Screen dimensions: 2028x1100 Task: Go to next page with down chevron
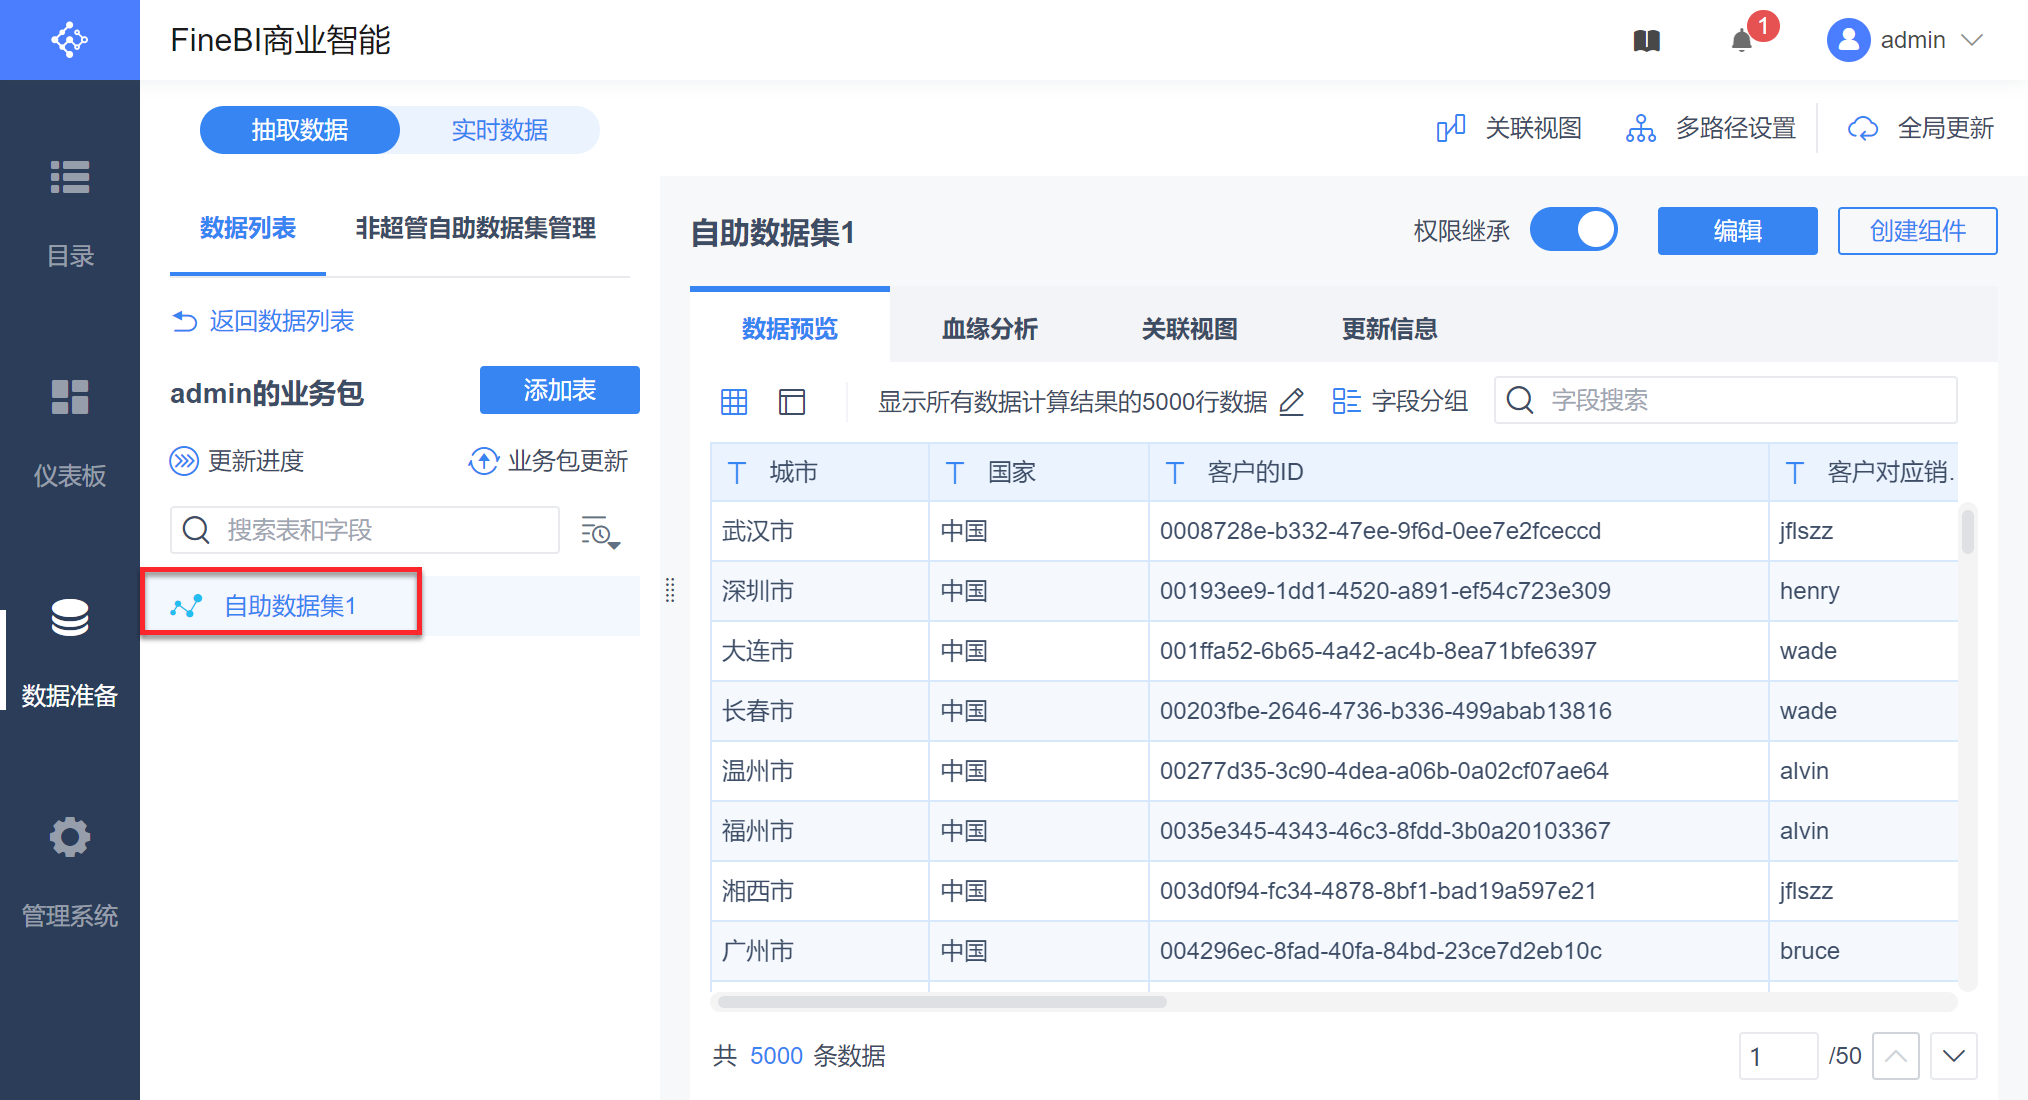(x=1953, y=1056)
